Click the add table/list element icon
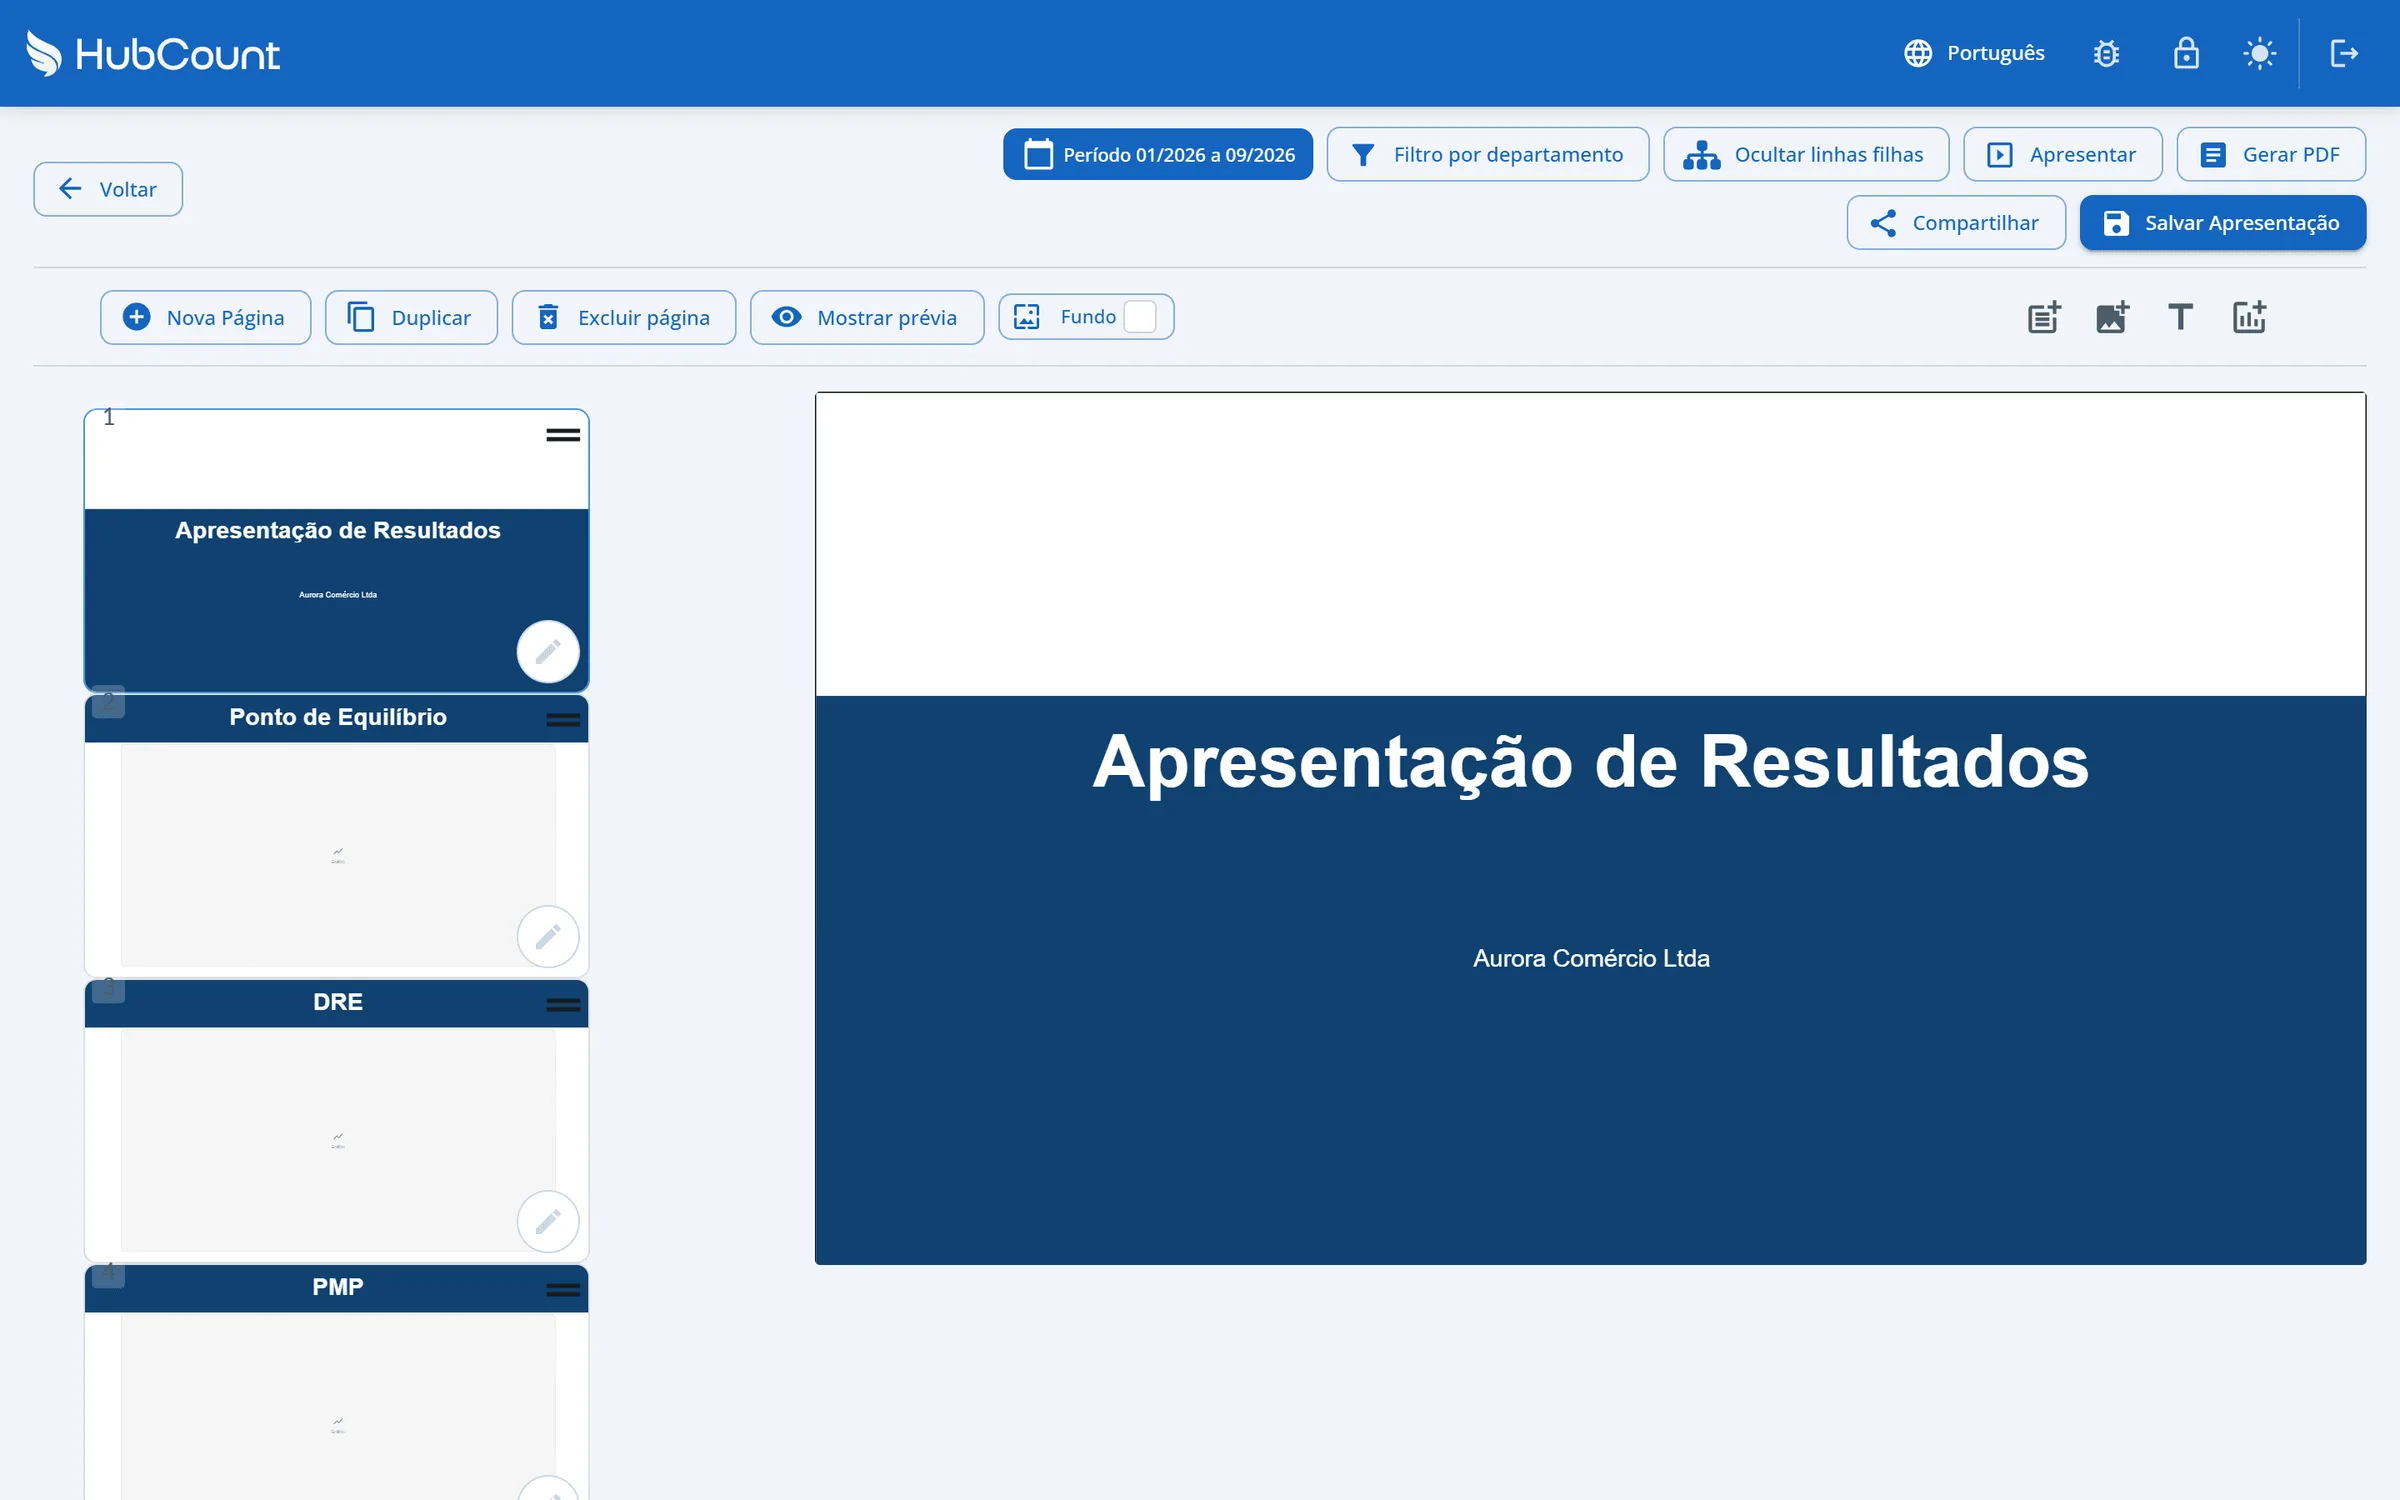 click(x=2044, y=317)
